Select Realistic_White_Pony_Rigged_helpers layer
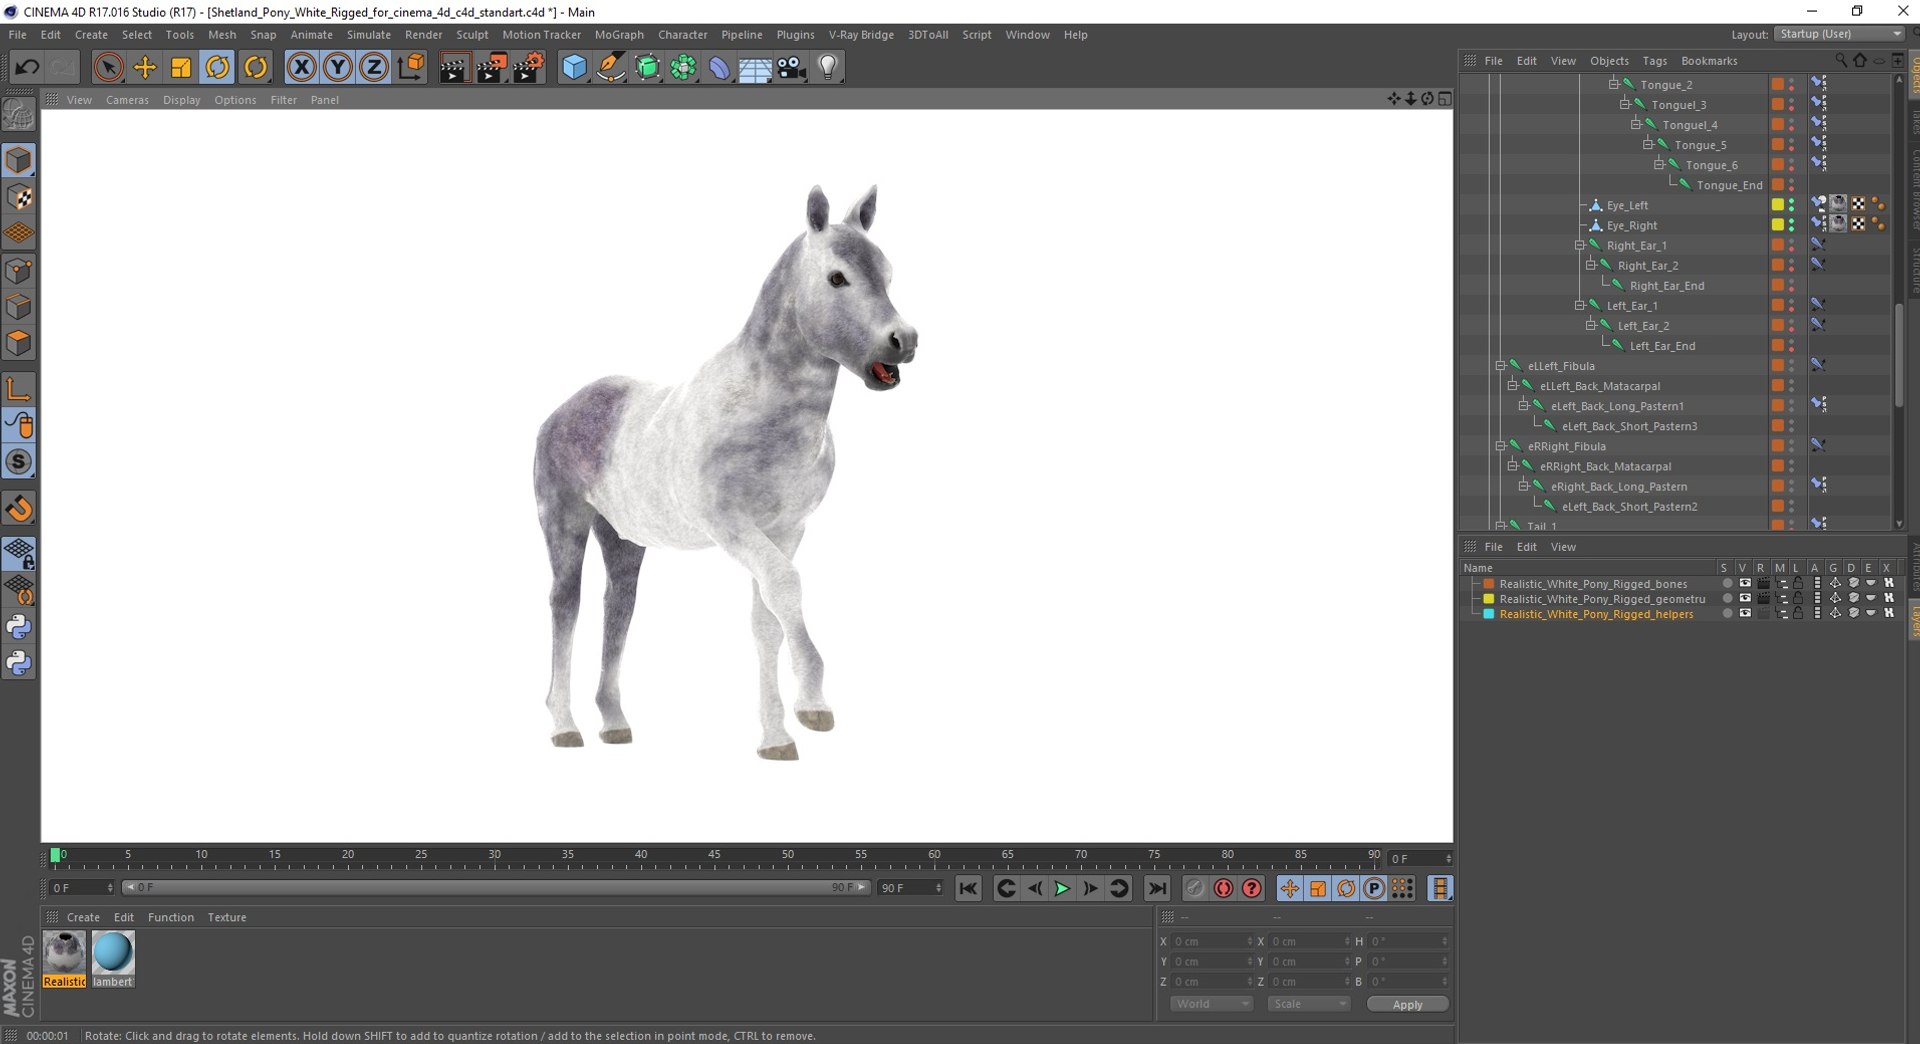The width and height of the screenshot is (1920, 1044). pos(1596,614)
